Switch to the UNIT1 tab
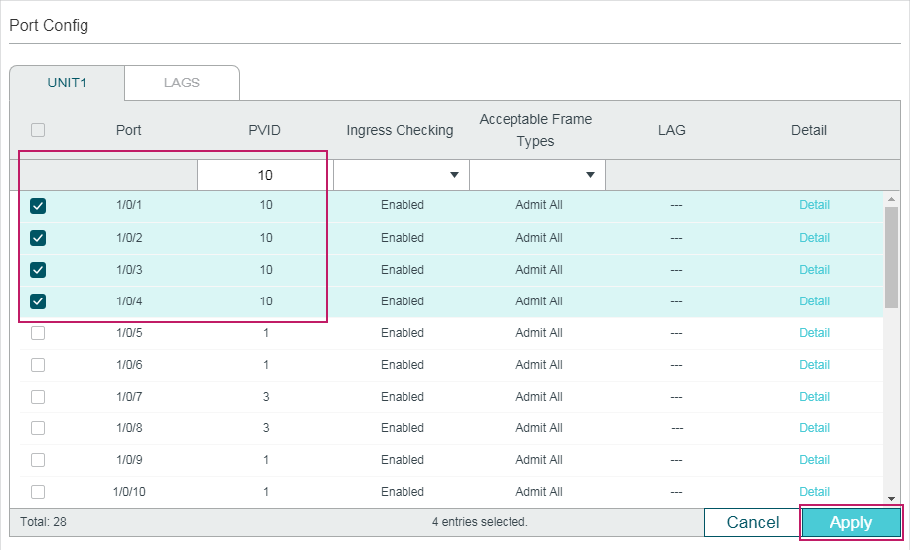 [67, 83]
